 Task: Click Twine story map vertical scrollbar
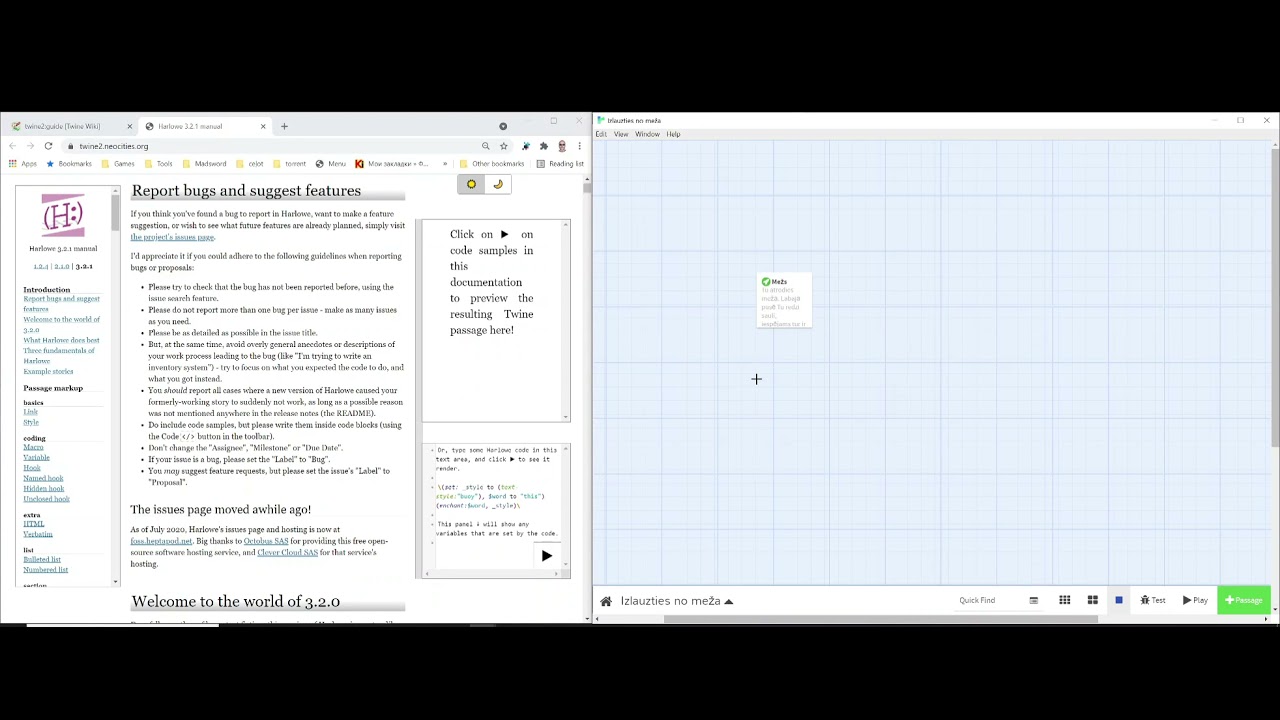tap(1275, 297)
